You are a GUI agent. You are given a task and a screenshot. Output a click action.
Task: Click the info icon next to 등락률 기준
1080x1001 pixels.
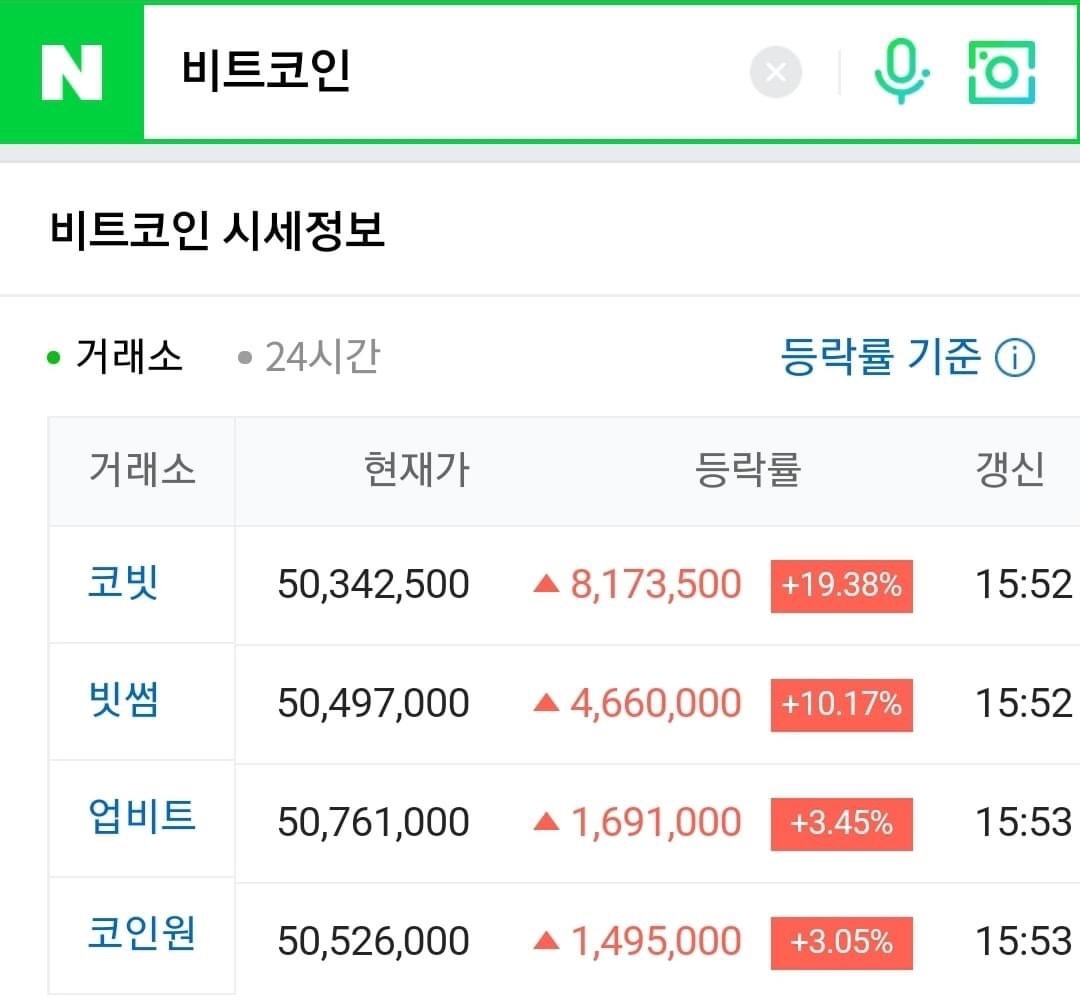[1015, 358]
